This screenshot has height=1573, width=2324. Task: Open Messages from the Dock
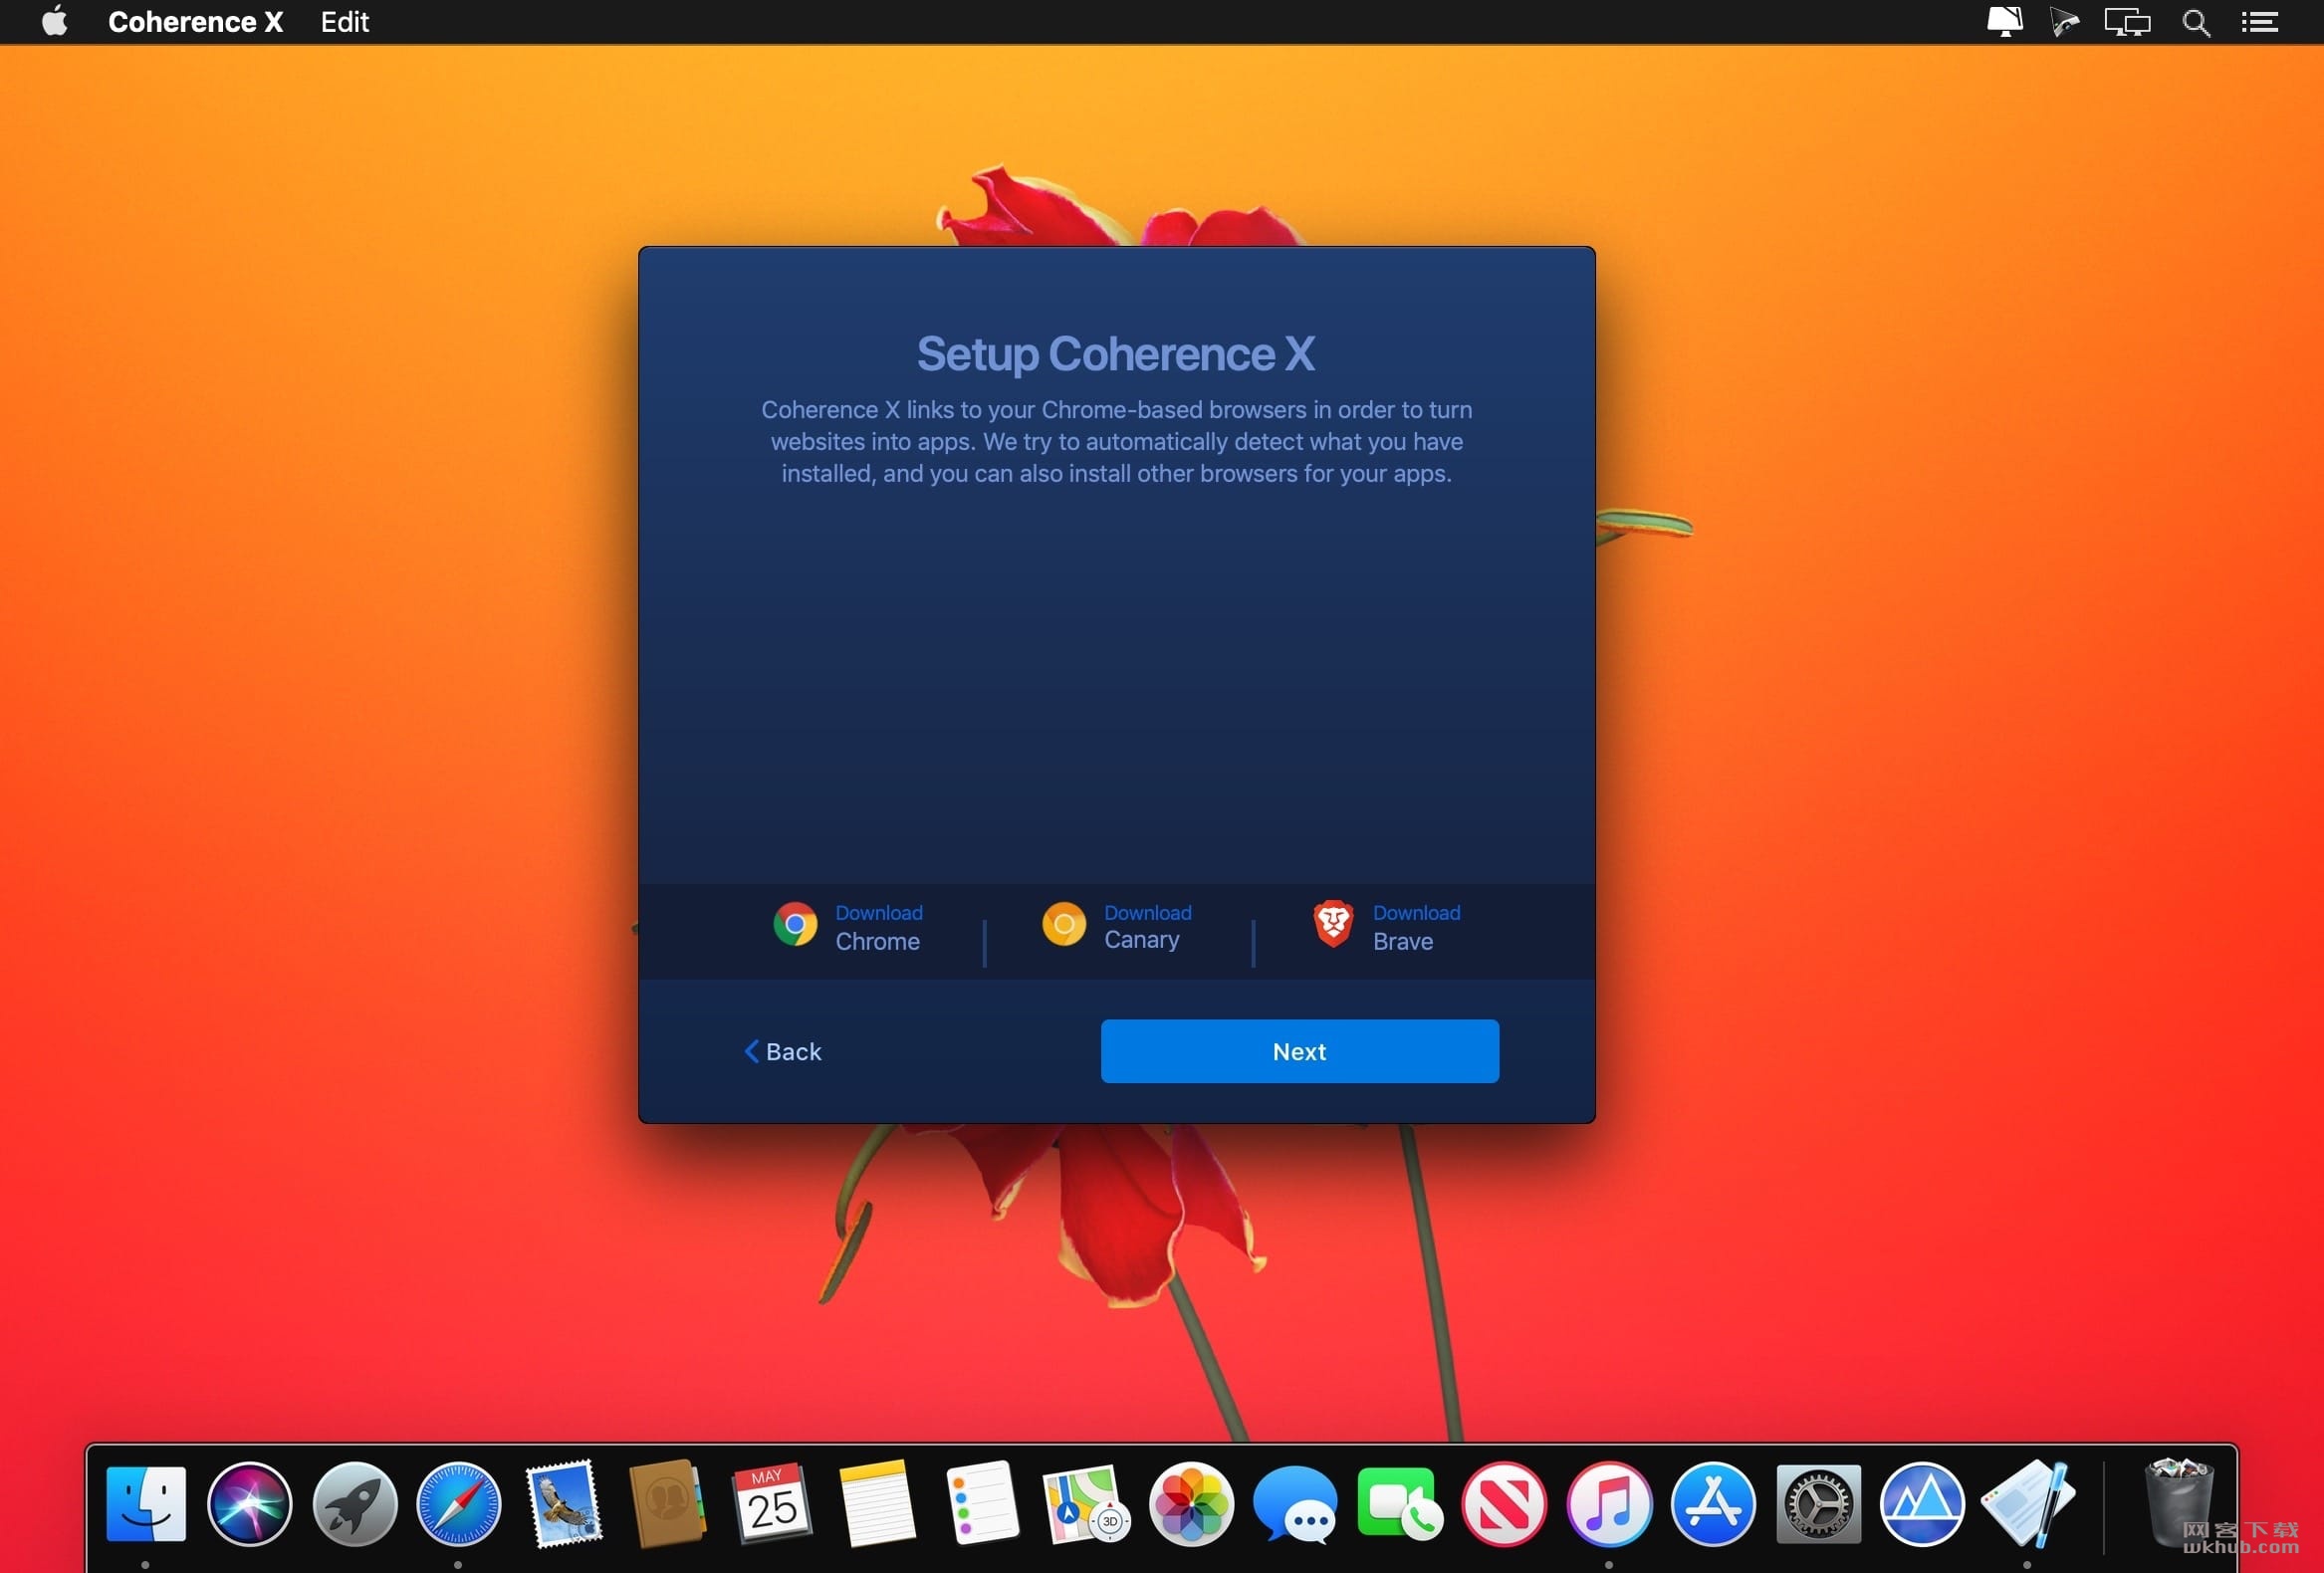click(x=1295, y=1503)
